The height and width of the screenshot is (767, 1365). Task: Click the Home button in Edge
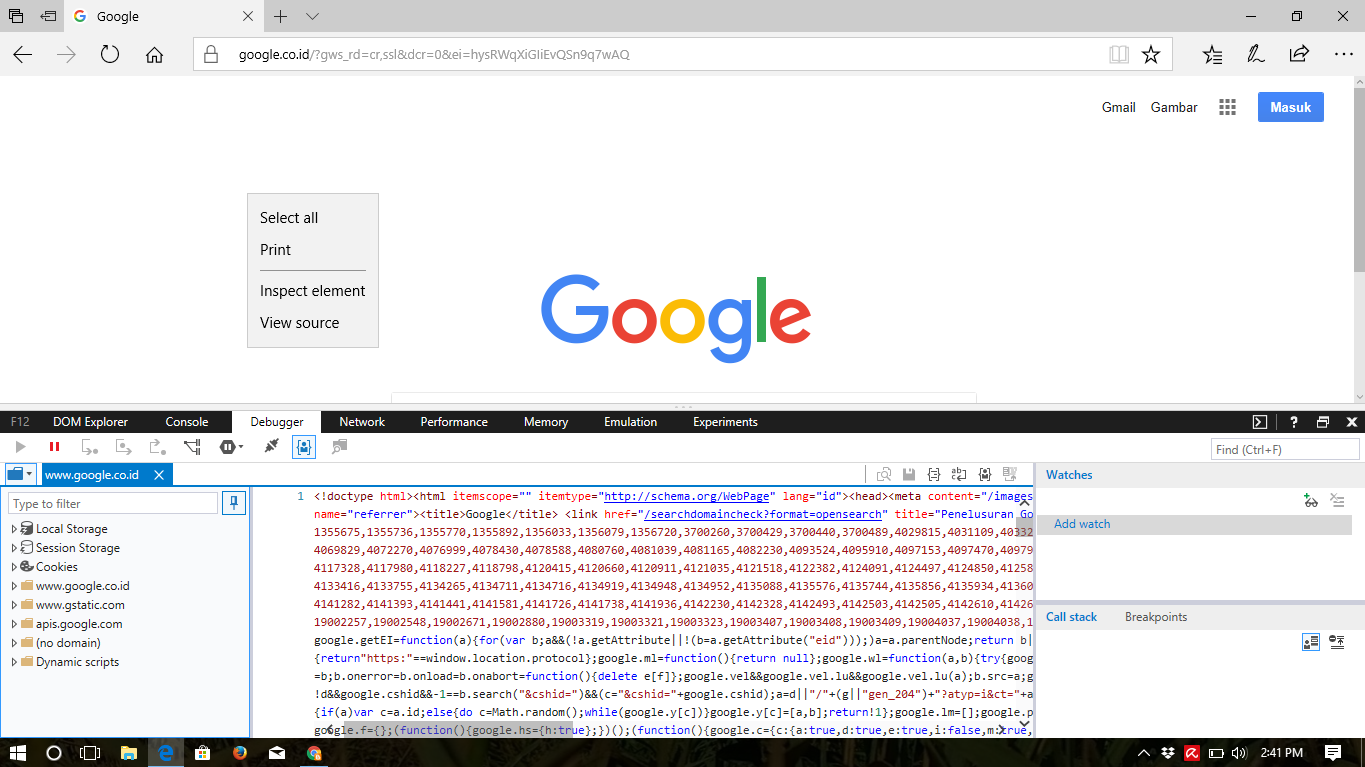[x=154, y=54]
